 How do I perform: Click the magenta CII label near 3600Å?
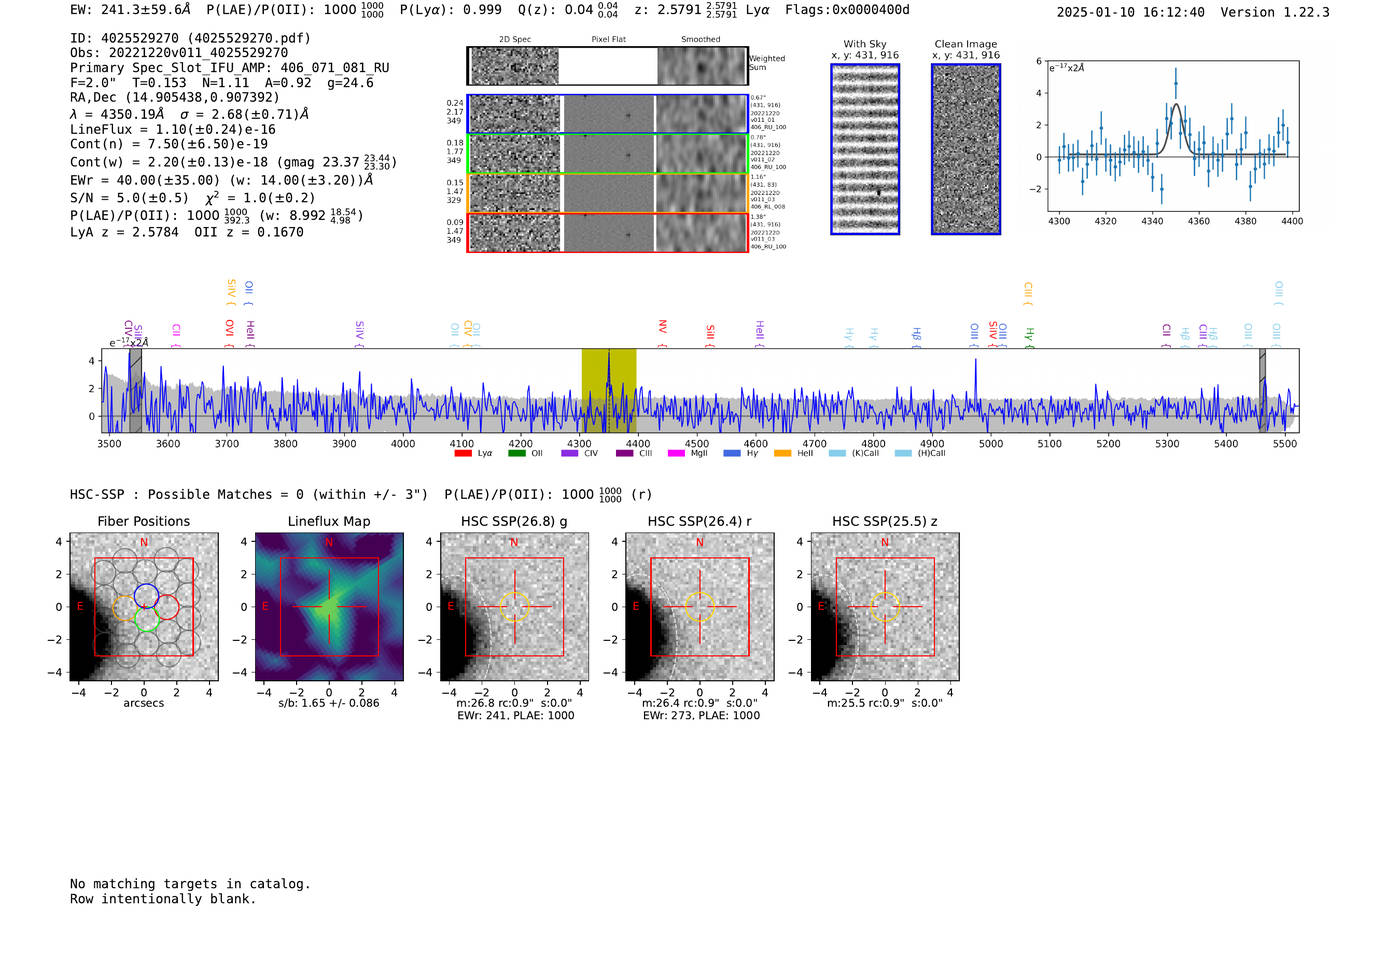coord(176,334)
